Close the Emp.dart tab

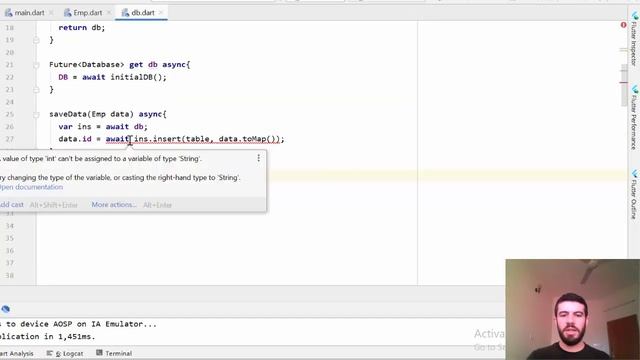[x=109, y=13]
